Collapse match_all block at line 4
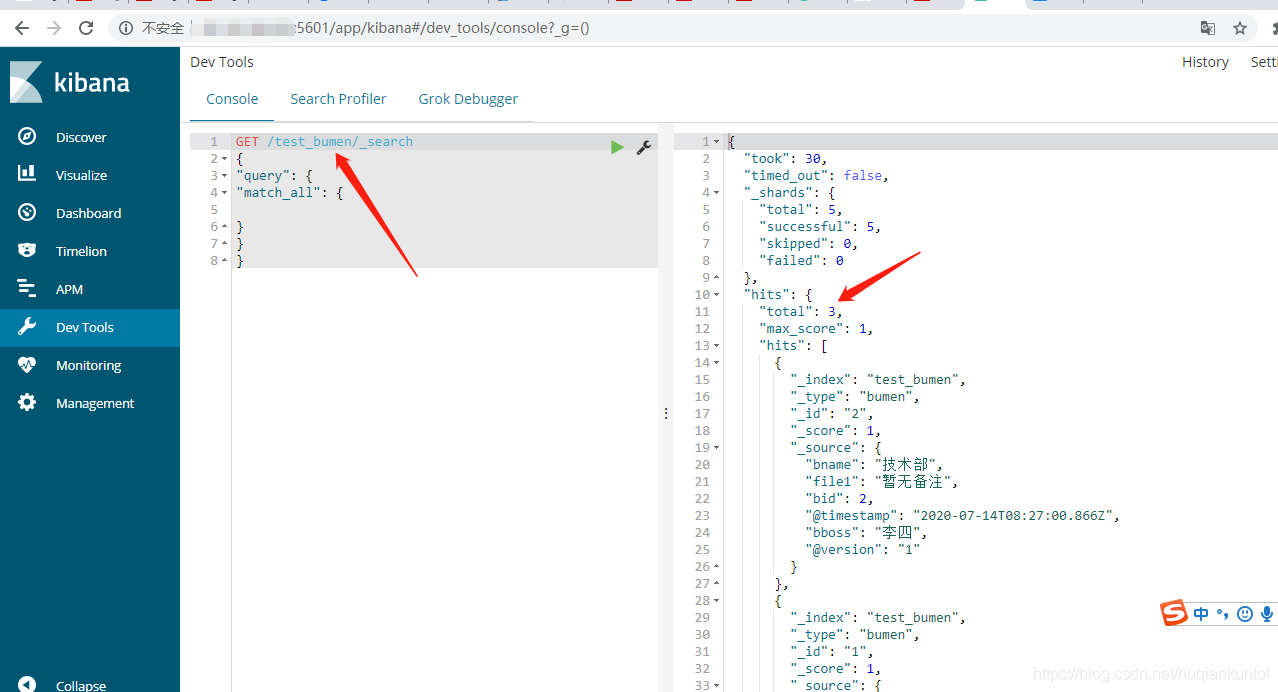Image resolution: width=1278 pixels, height=692 pixels. tap(225, 193)
